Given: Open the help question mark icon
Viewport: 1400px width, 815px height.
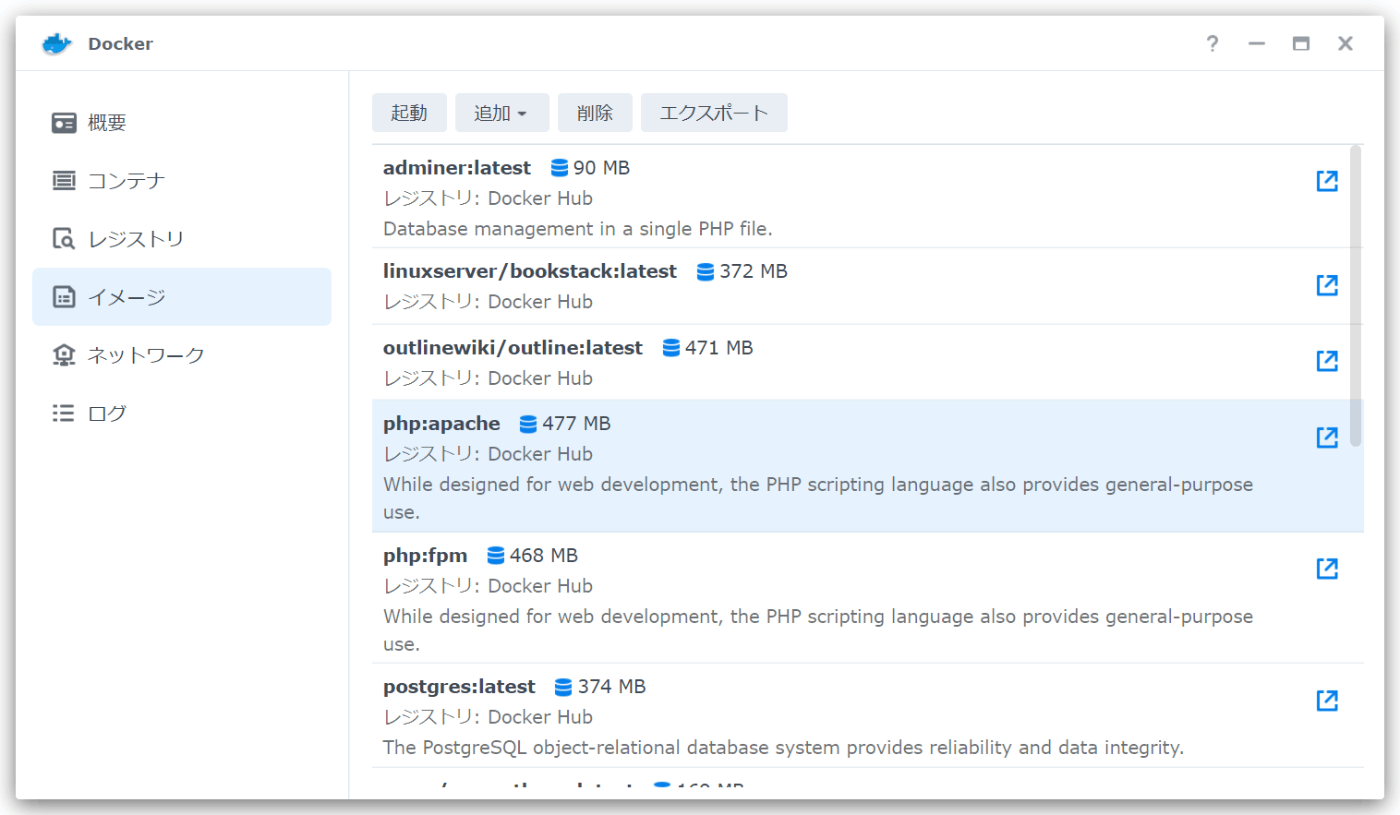Looking at the screenshot, I should click(x=1212, y=44).
